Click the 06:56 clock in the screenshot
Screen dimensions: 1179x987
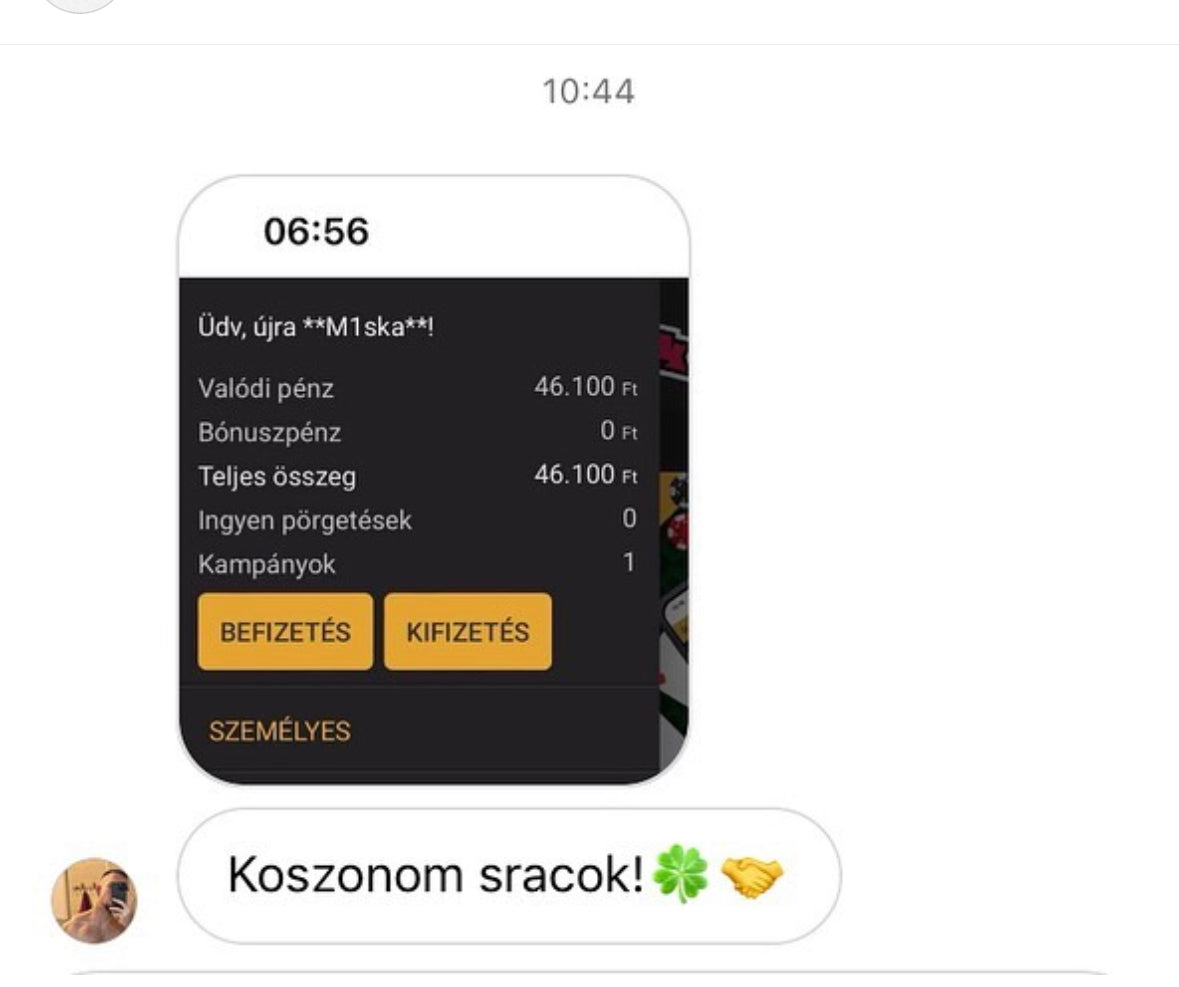(x=316, y=231)
